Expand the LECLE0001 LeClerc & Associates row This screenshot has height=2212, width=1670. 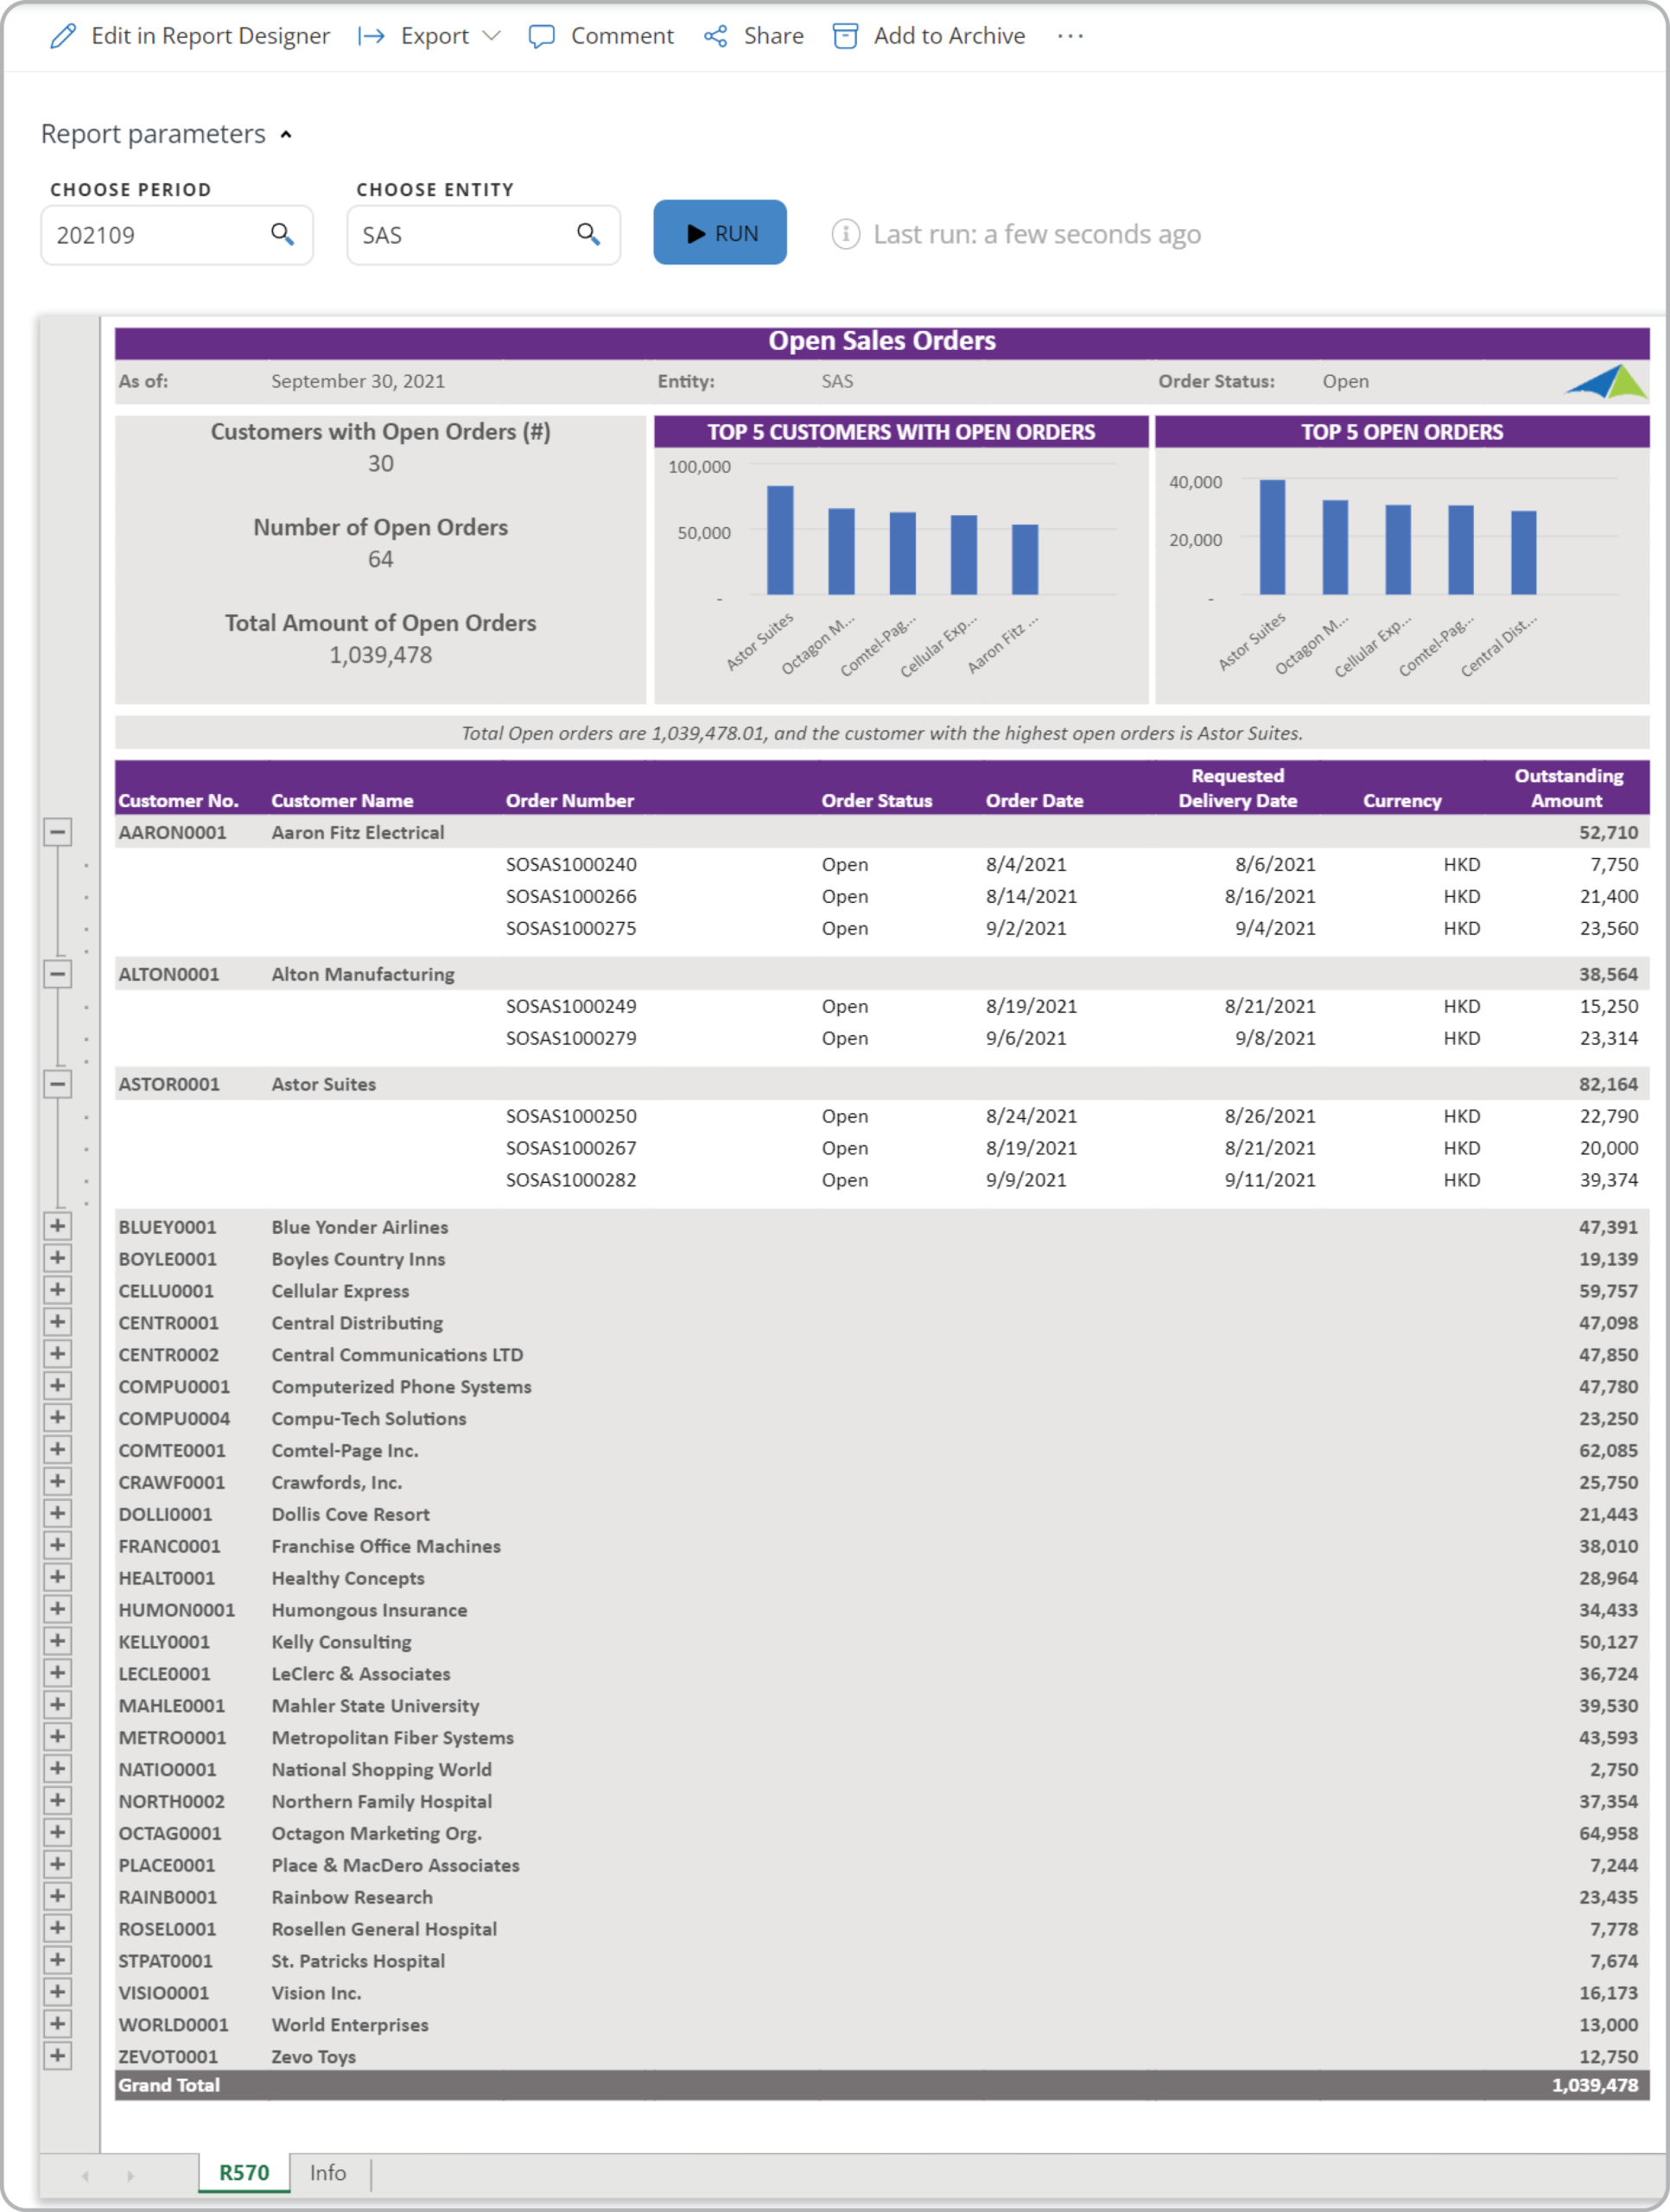click(58, 1673)
